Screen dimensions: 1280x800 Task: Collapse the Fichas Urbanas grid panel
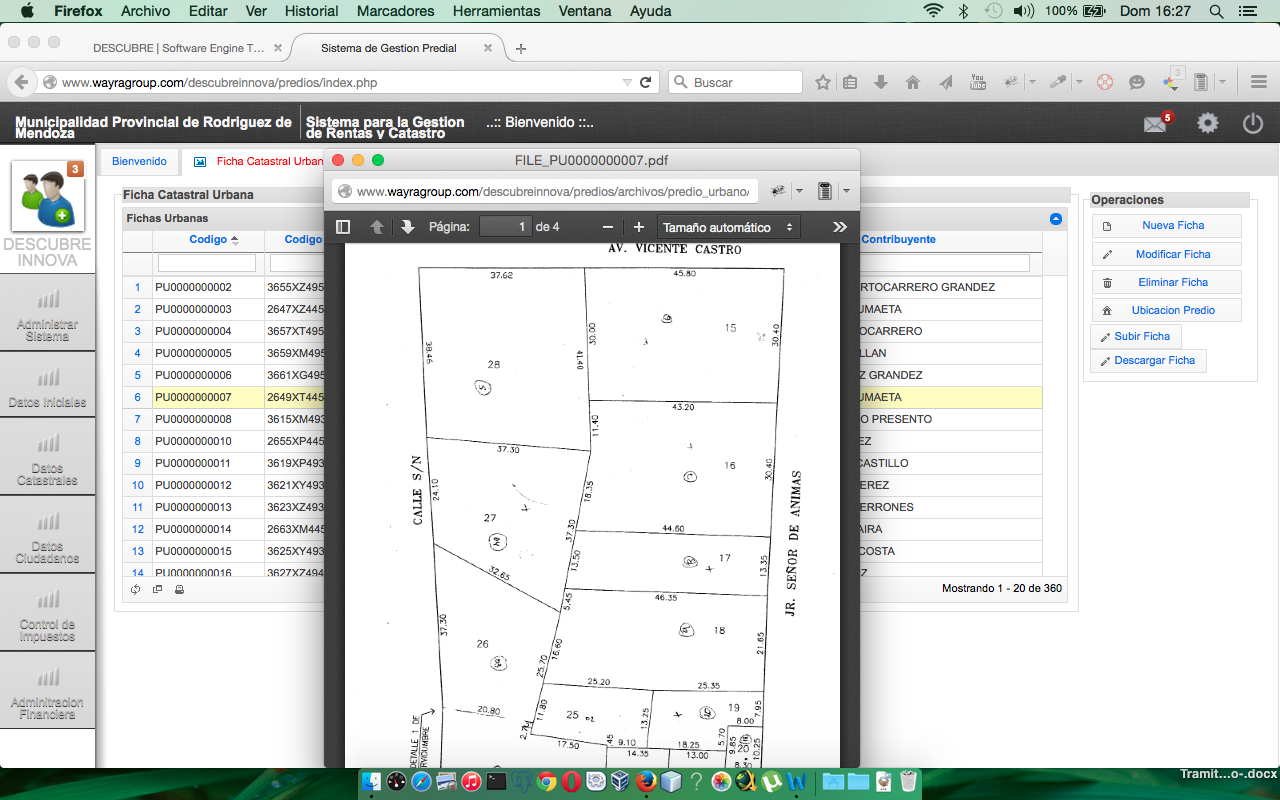point(1056,218)
